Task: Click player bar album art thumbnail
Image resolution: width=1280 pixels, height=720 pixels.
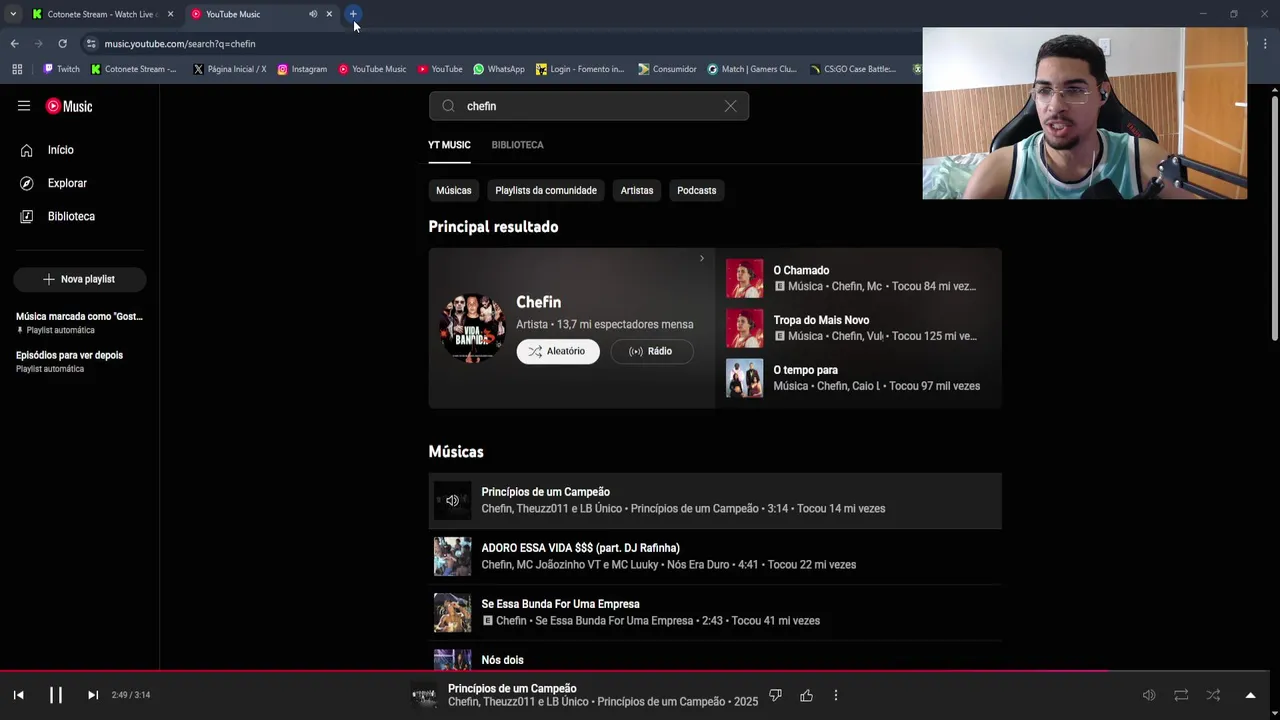Action: pyautogui.click(x=424, y=696)
